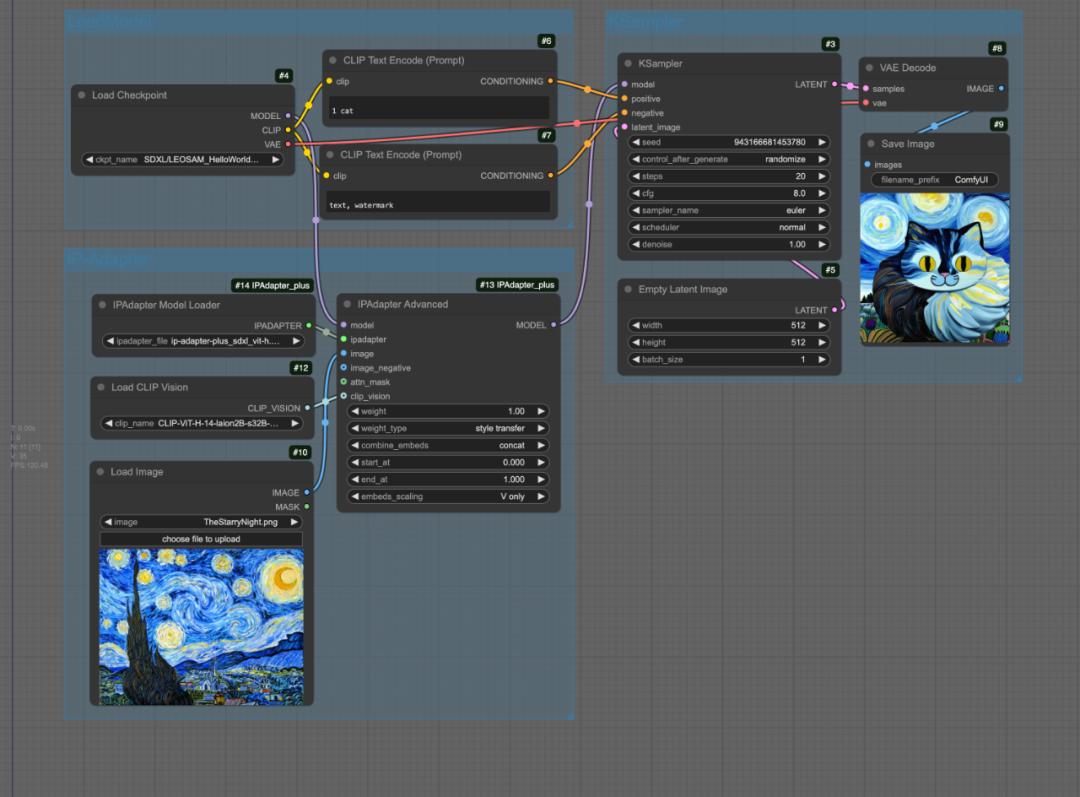Collapse the IPAdapter Model Loader node dot

103,304
